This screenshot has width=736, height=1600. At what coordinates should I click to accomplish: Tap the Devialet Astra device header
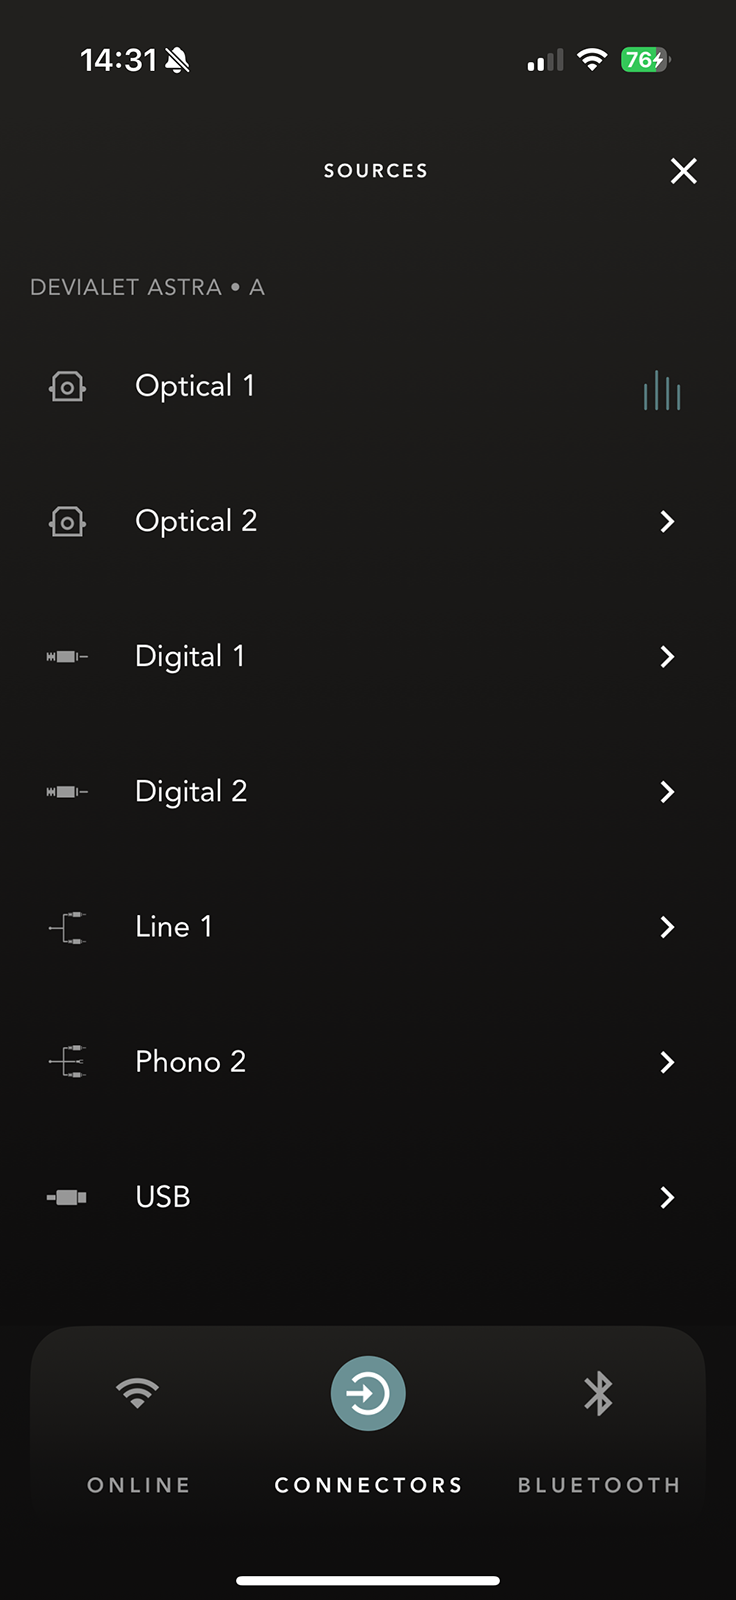coord(147,288)
